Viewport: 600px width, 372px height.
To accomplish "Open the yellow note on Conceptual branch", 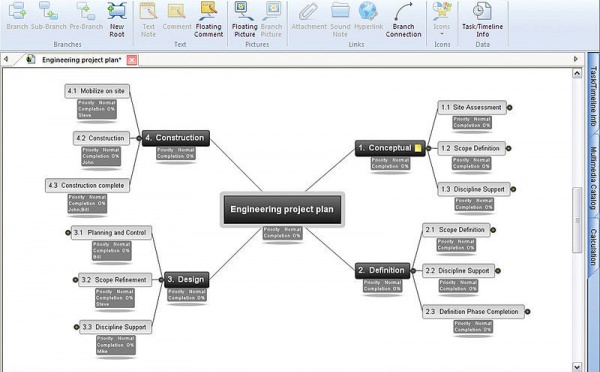I will click(x=418, y=148).
